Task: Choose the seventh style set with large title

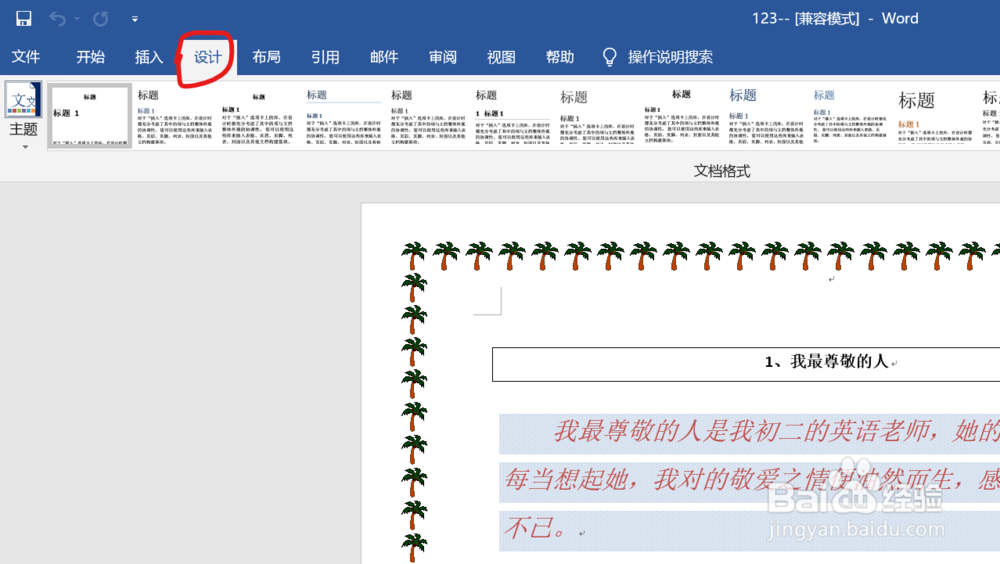Action: point(597,115)
